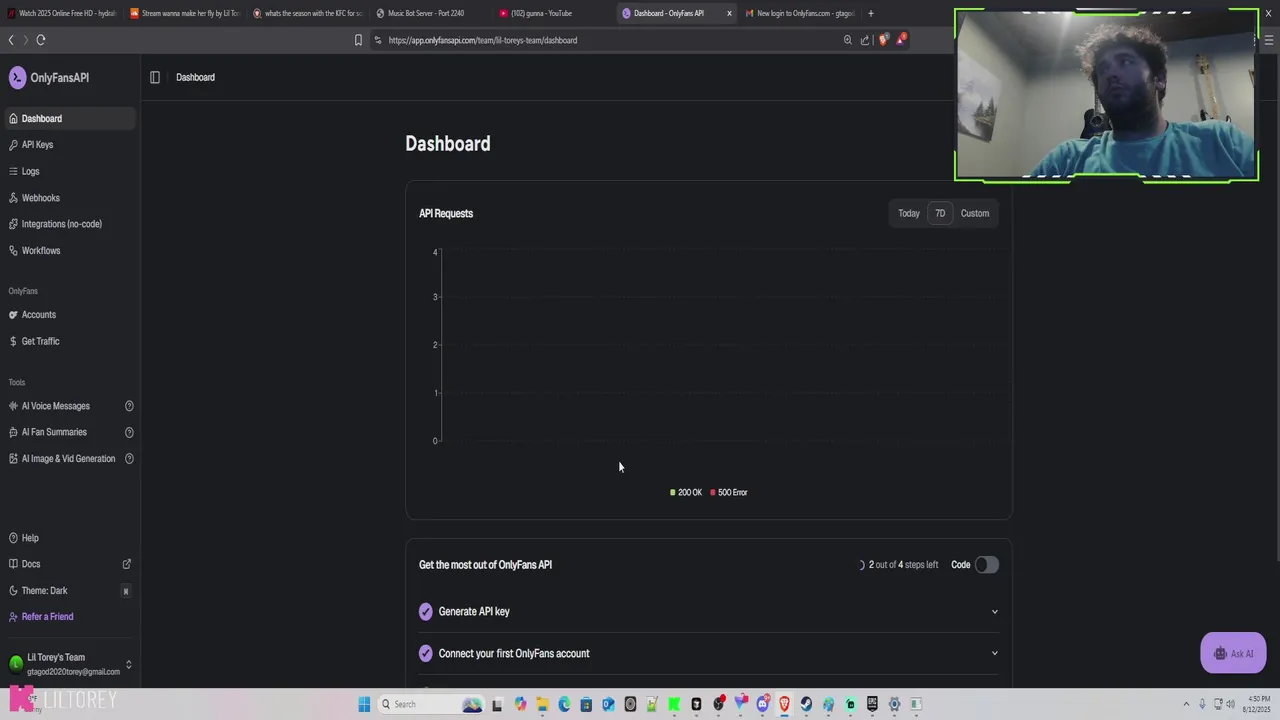Open the Webhooks section
This screenshot has width=1280, height=720.
pos(68,198)
